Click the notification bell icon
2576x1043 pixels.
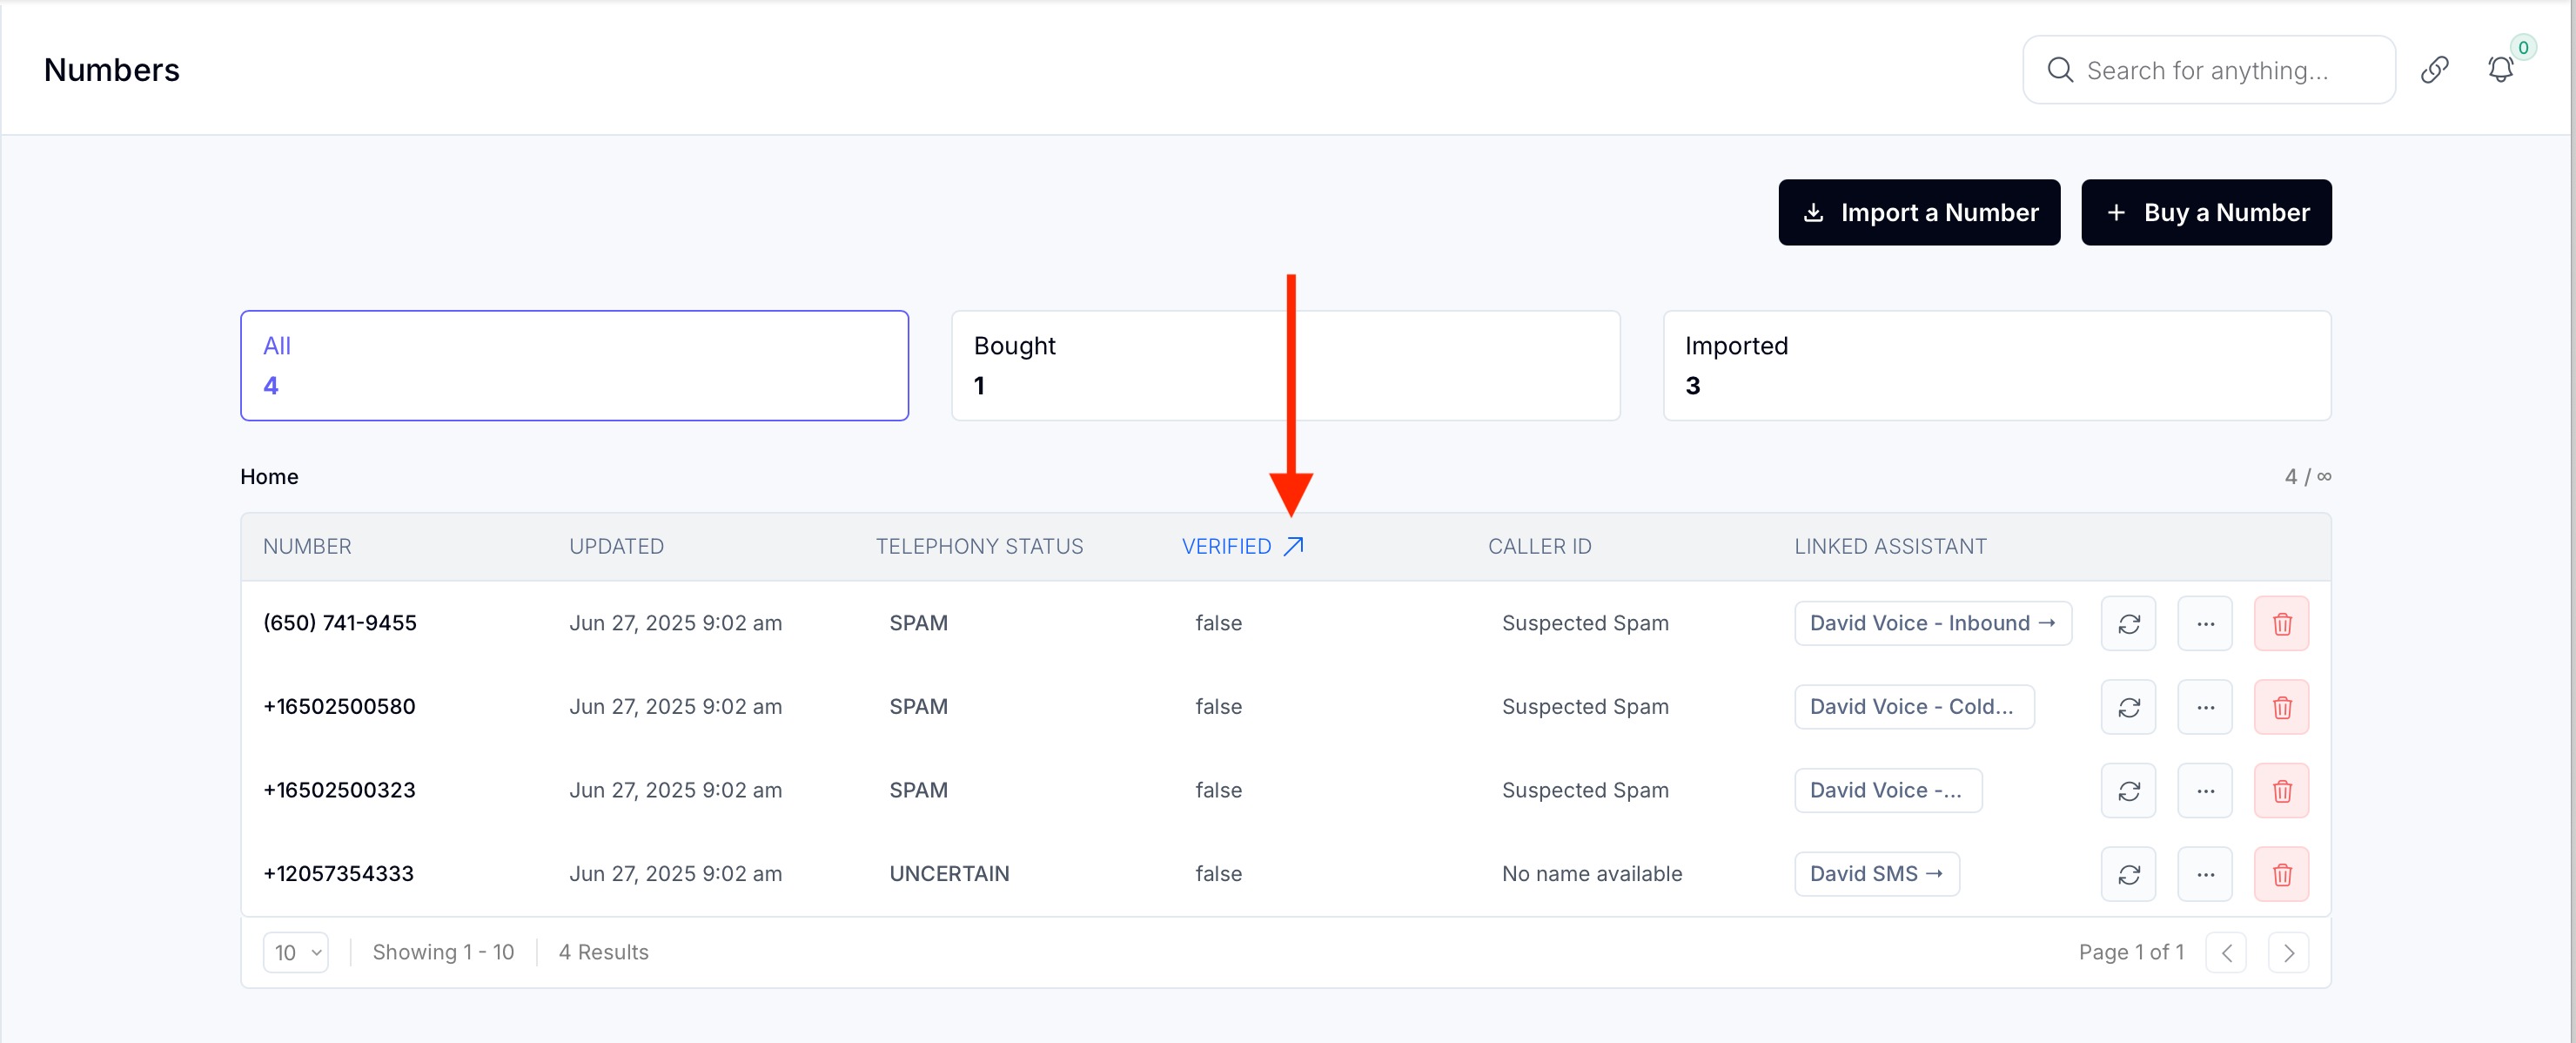pos(2499,69)
